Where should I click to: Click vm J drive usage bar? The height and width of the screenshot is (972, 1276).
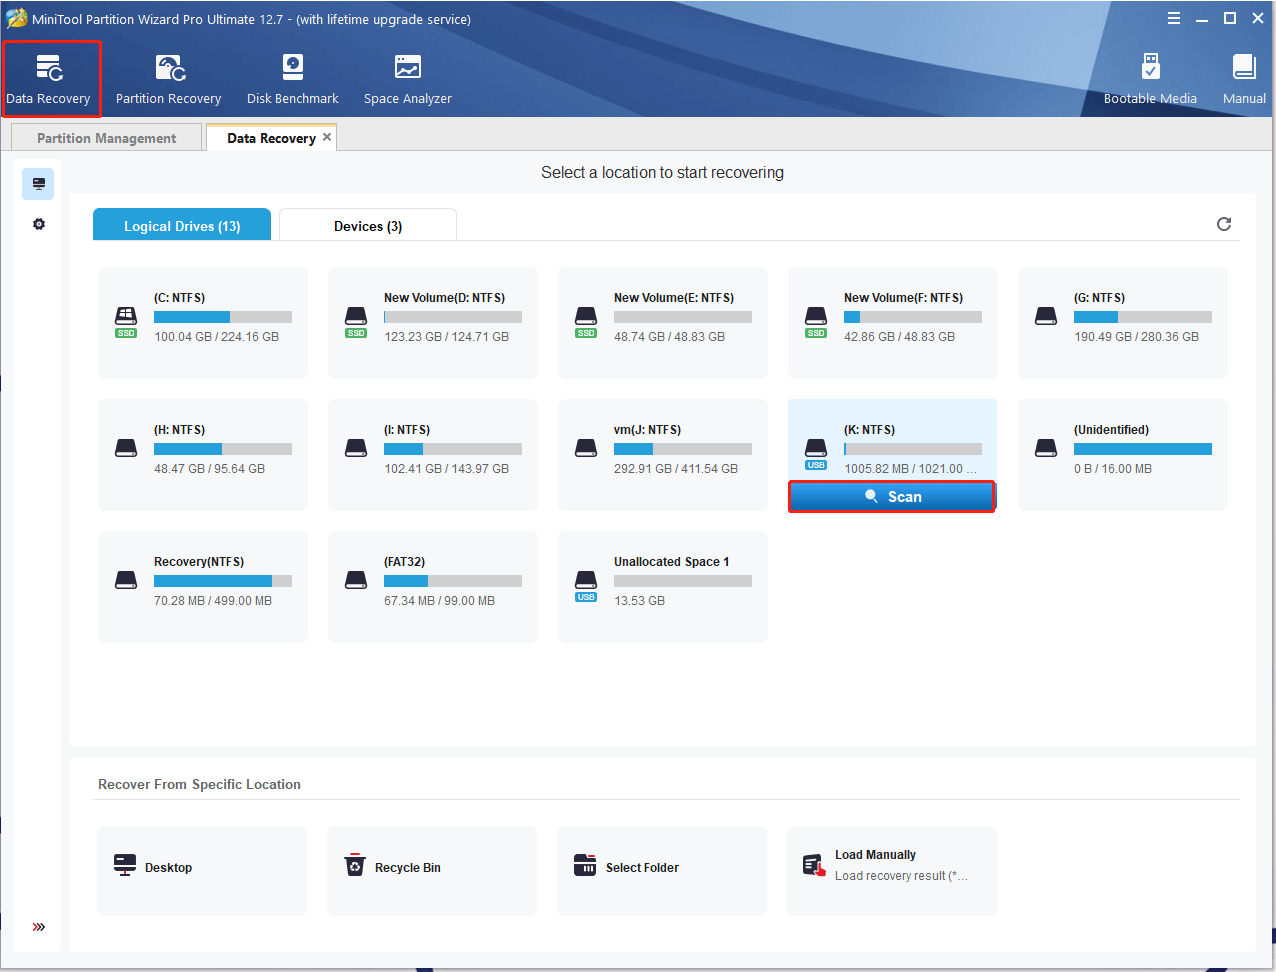point(683,449)
